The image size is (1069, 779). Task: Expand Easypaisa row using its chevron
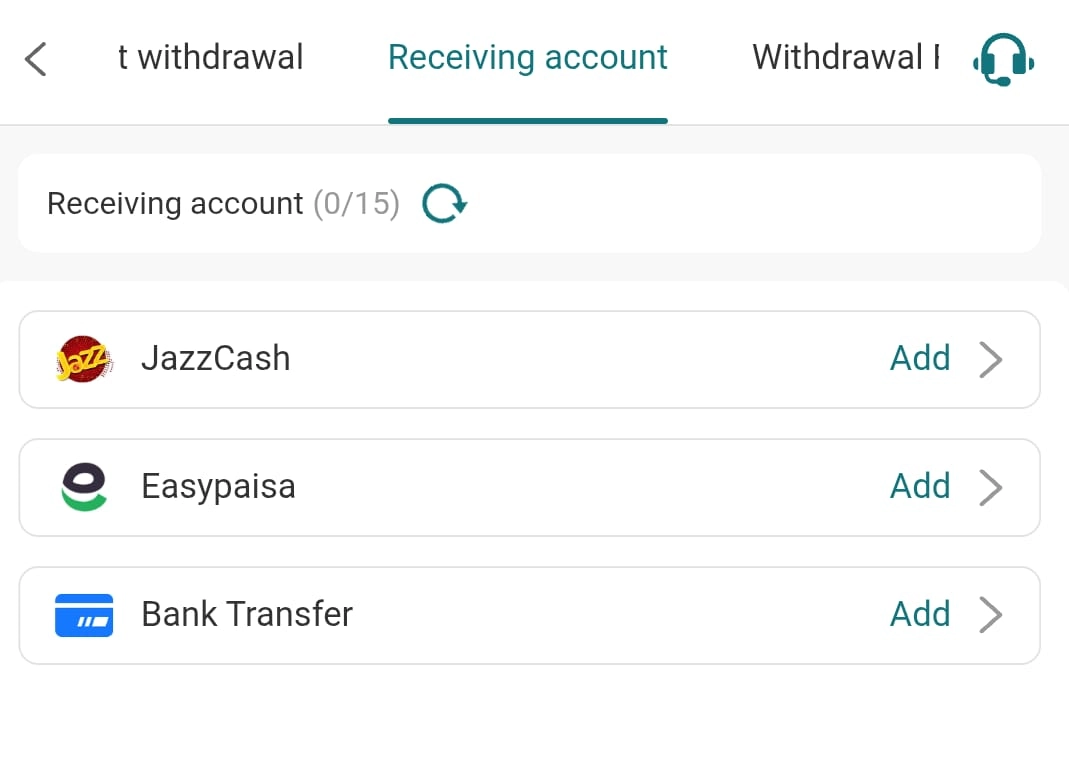[x=990, y=487]
